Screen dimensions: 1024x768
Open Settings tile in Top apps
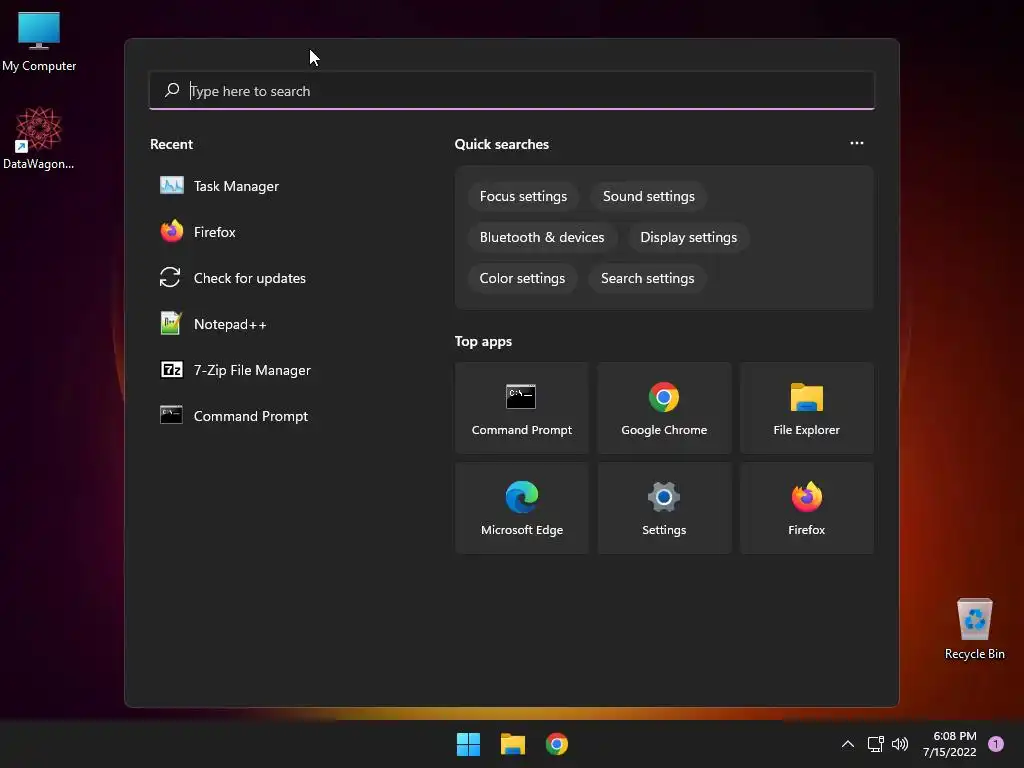pos(664,508)
